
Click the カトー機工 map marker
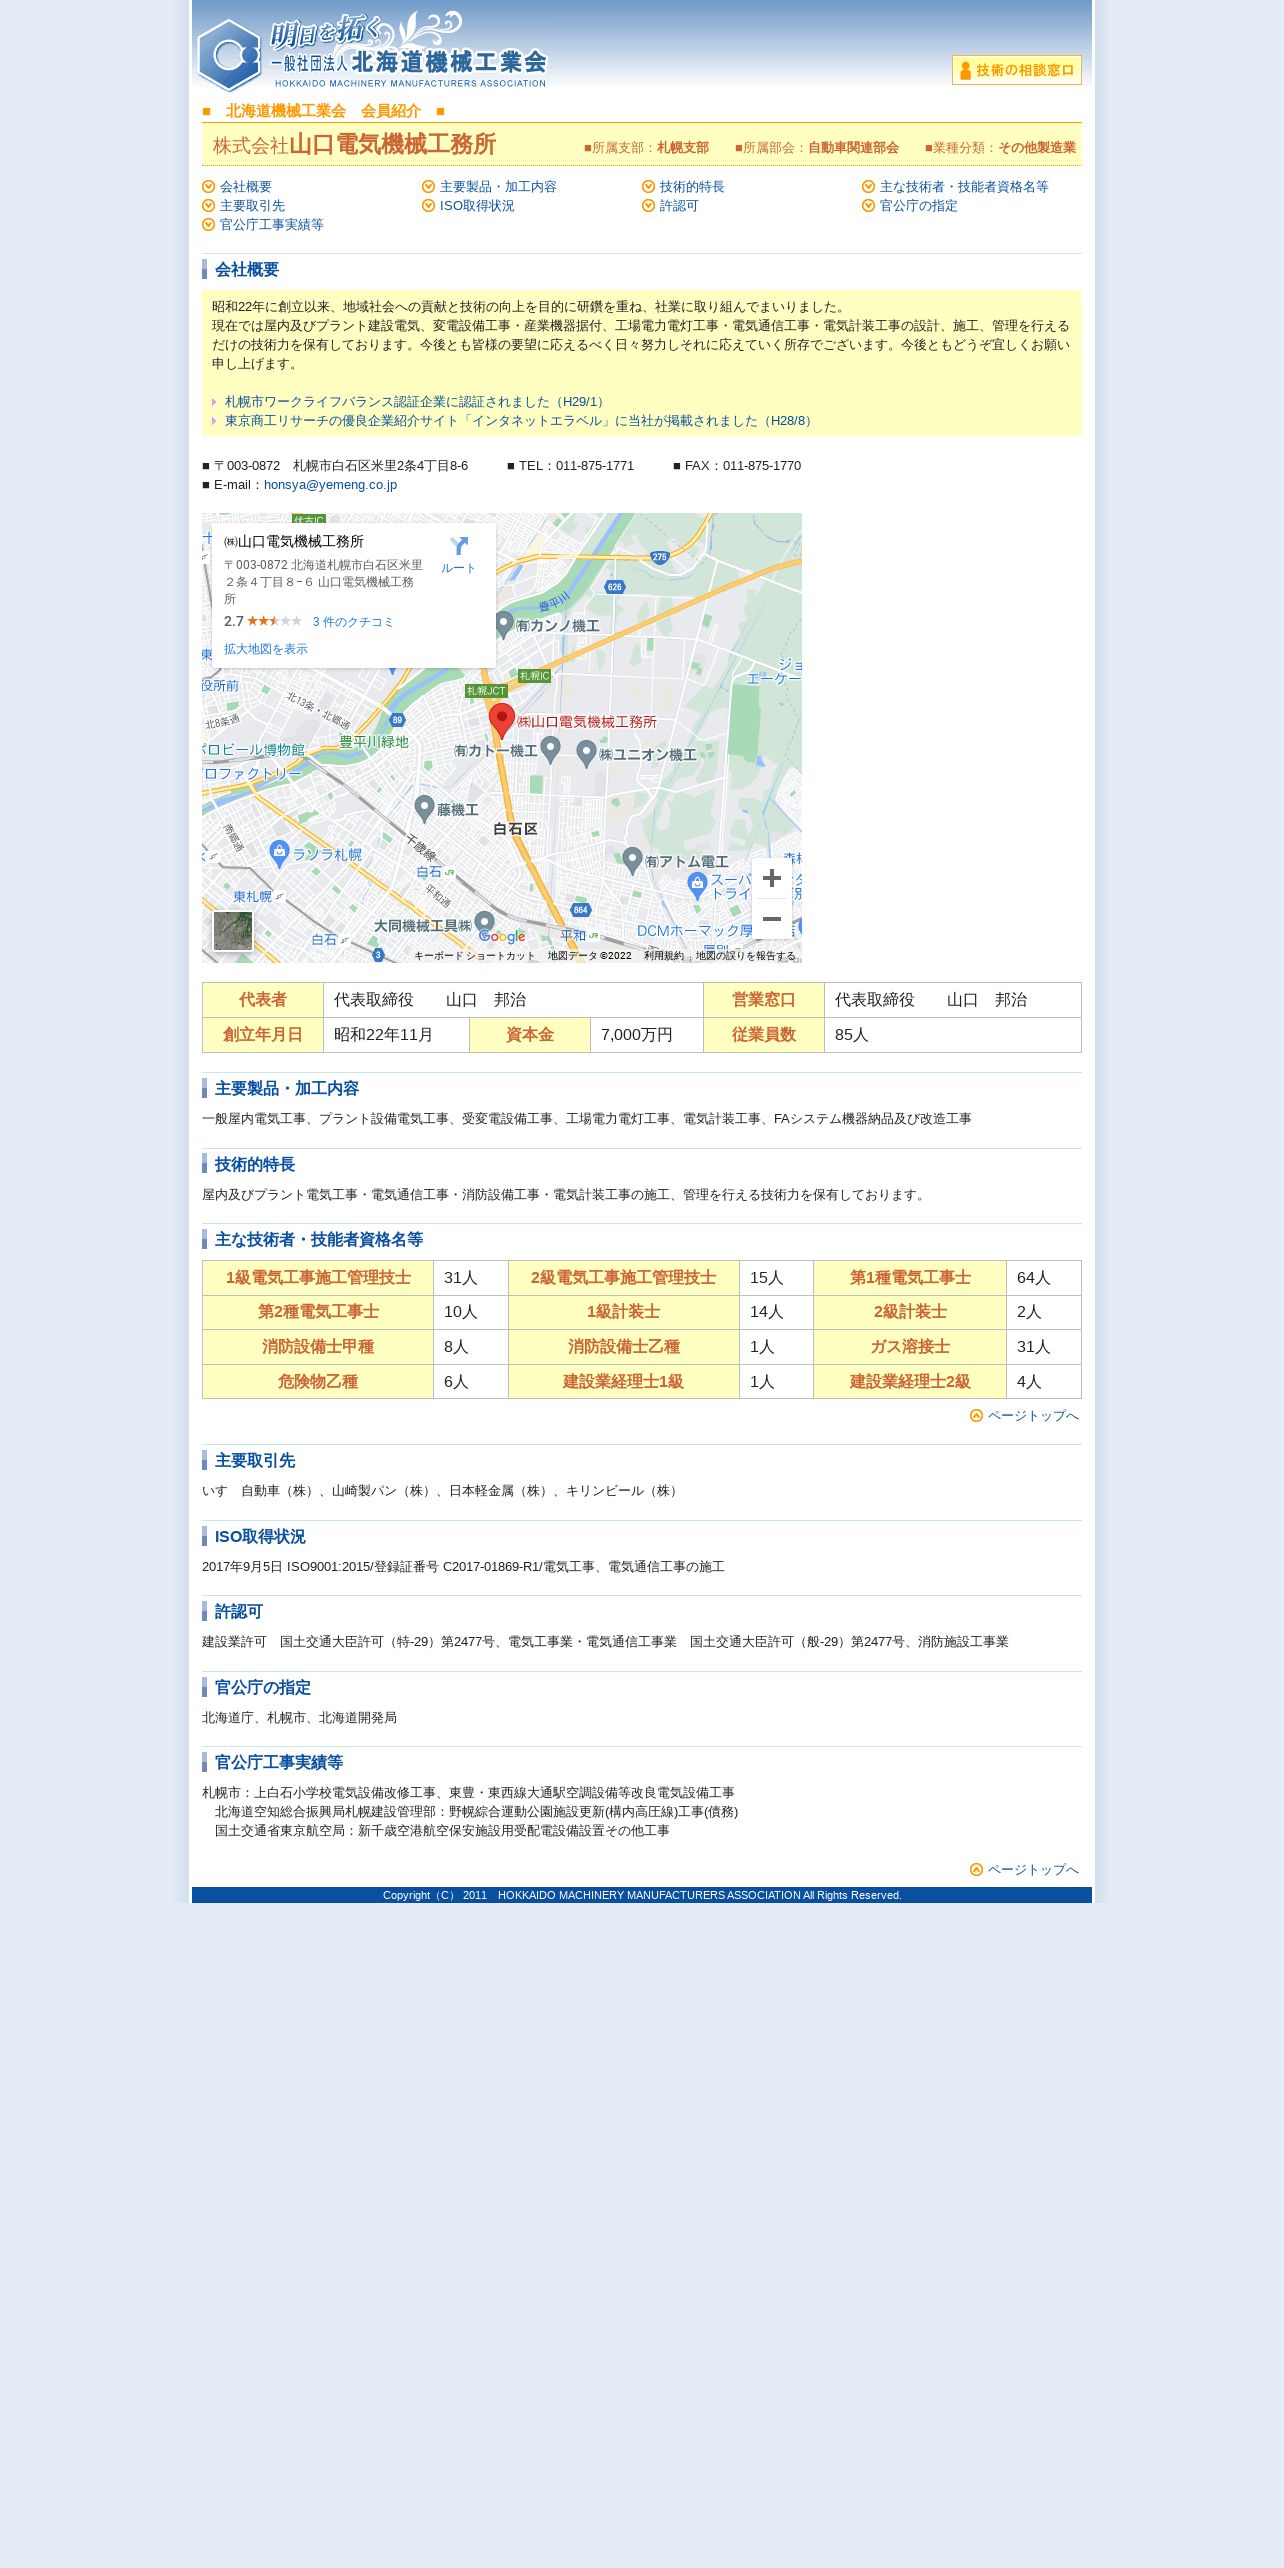tap(550, 749)
